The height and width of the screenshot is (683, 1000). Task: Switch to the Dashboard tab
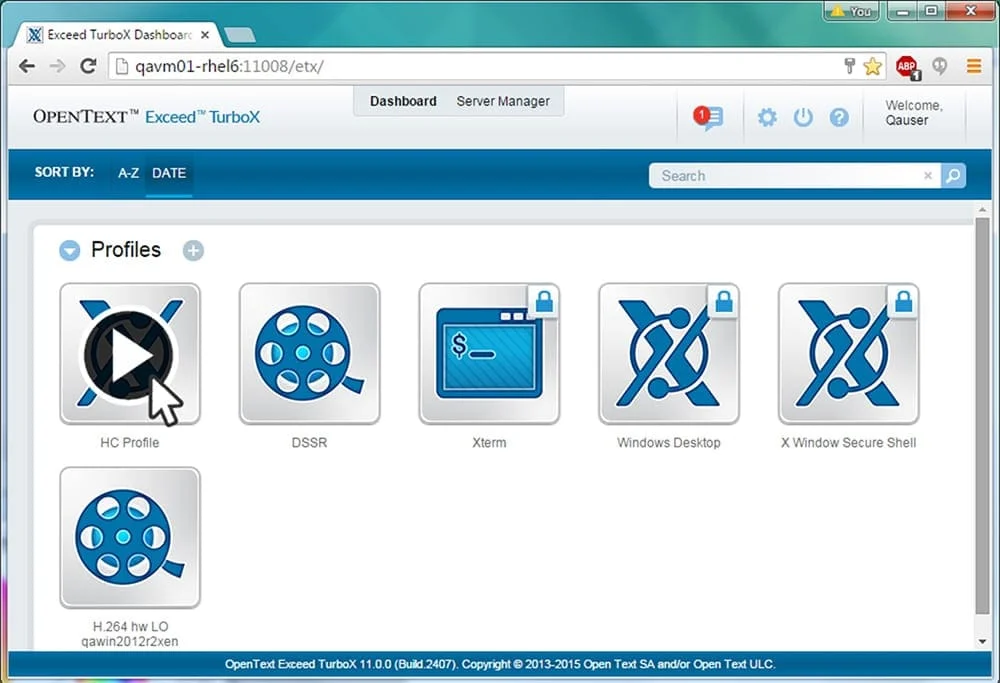click(x=403, y=101)
